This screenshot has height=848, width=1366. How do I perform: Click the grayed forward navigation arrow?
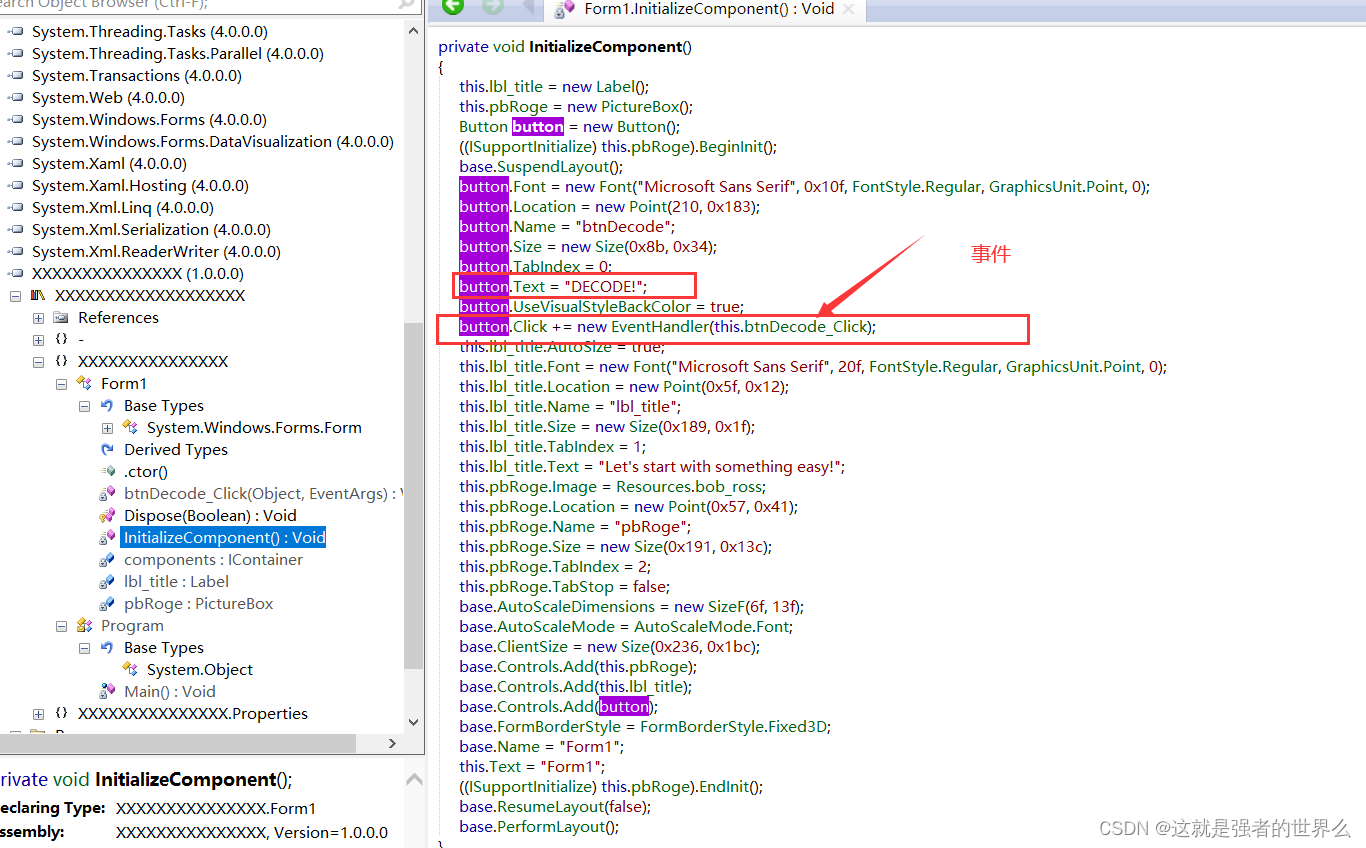coord(493,7)
